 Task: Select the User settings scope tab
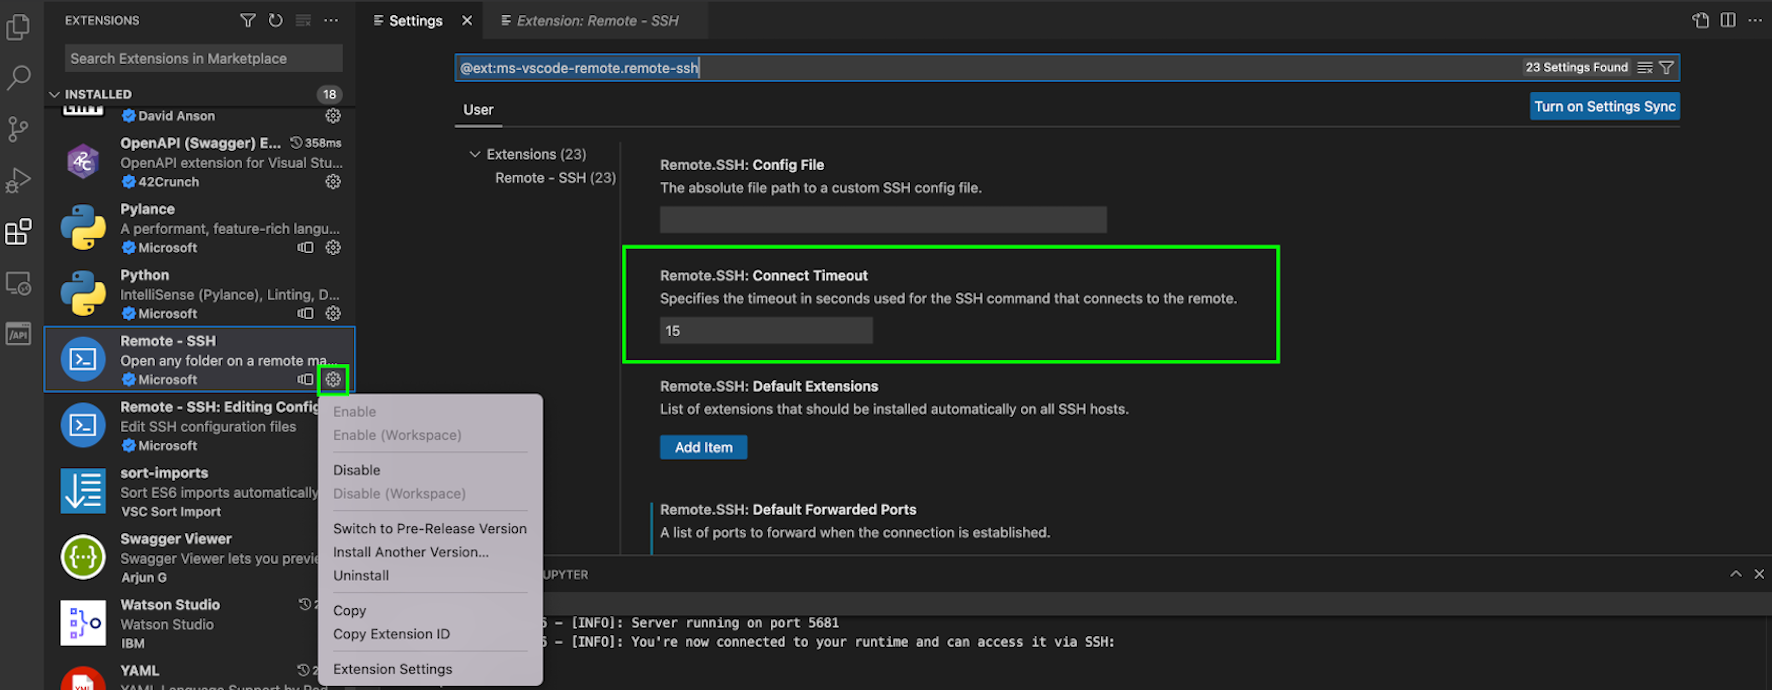tap(478, 110)
